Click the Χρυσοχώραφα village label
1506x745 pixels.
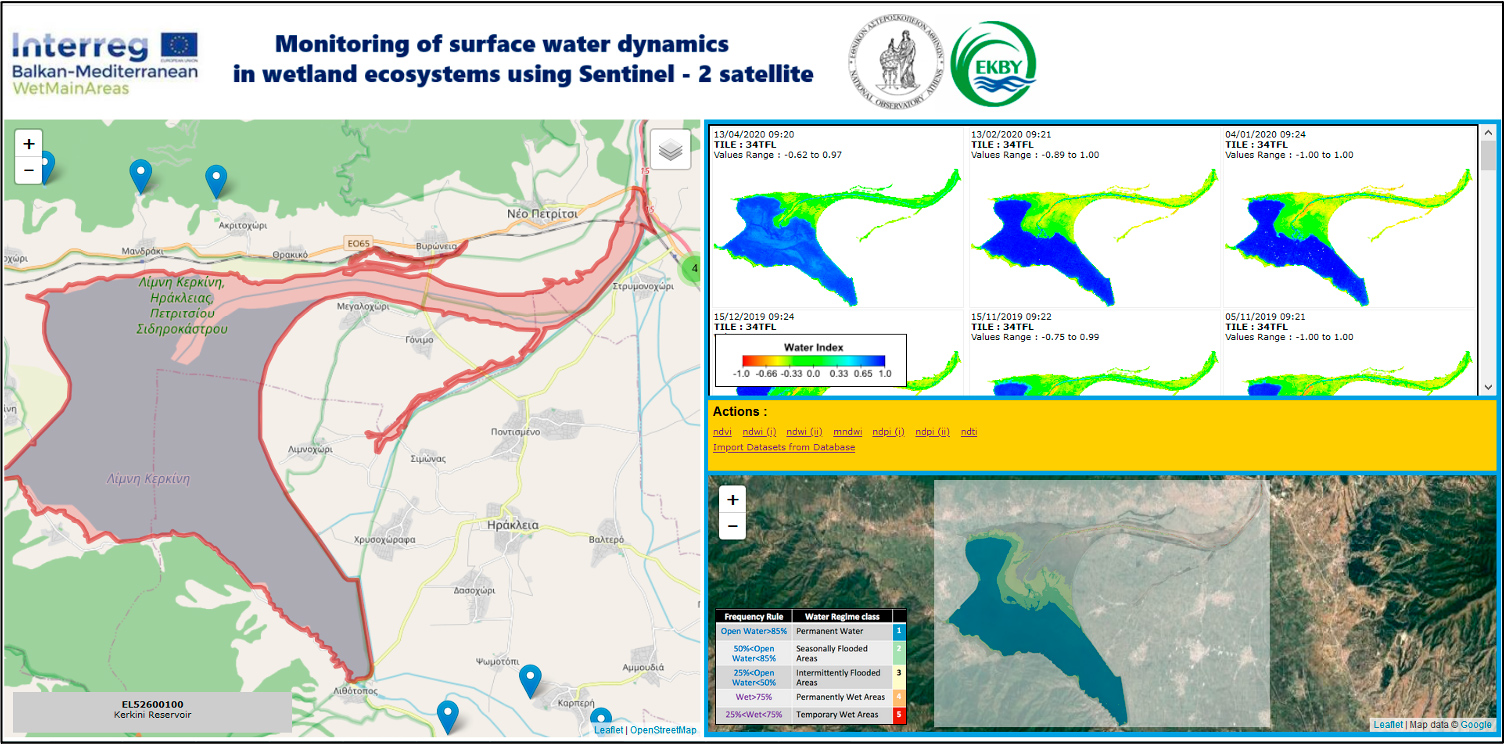tap(385, 540)
